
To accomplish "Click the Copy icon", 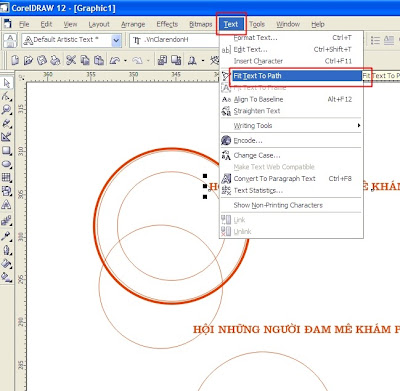I will (85, 60).
